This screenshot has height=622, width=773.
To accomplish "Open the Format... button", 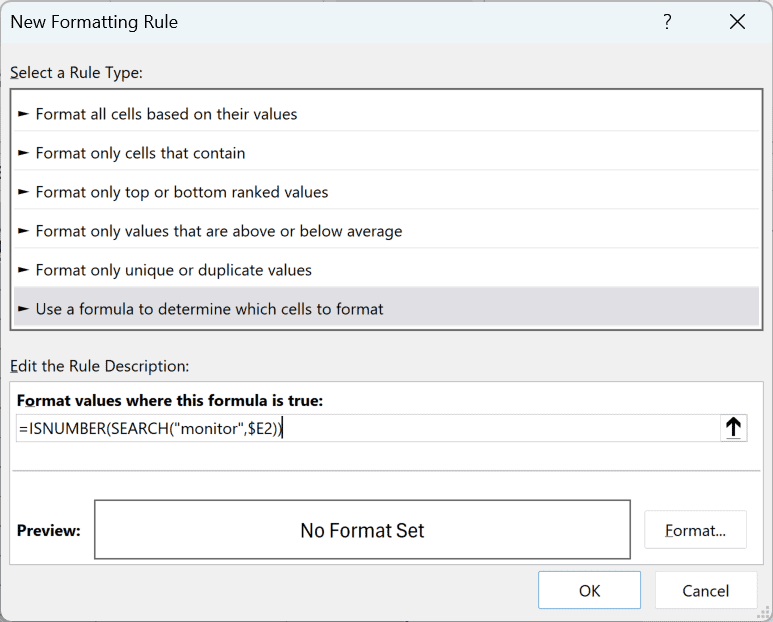I will (x=695, y=530).
